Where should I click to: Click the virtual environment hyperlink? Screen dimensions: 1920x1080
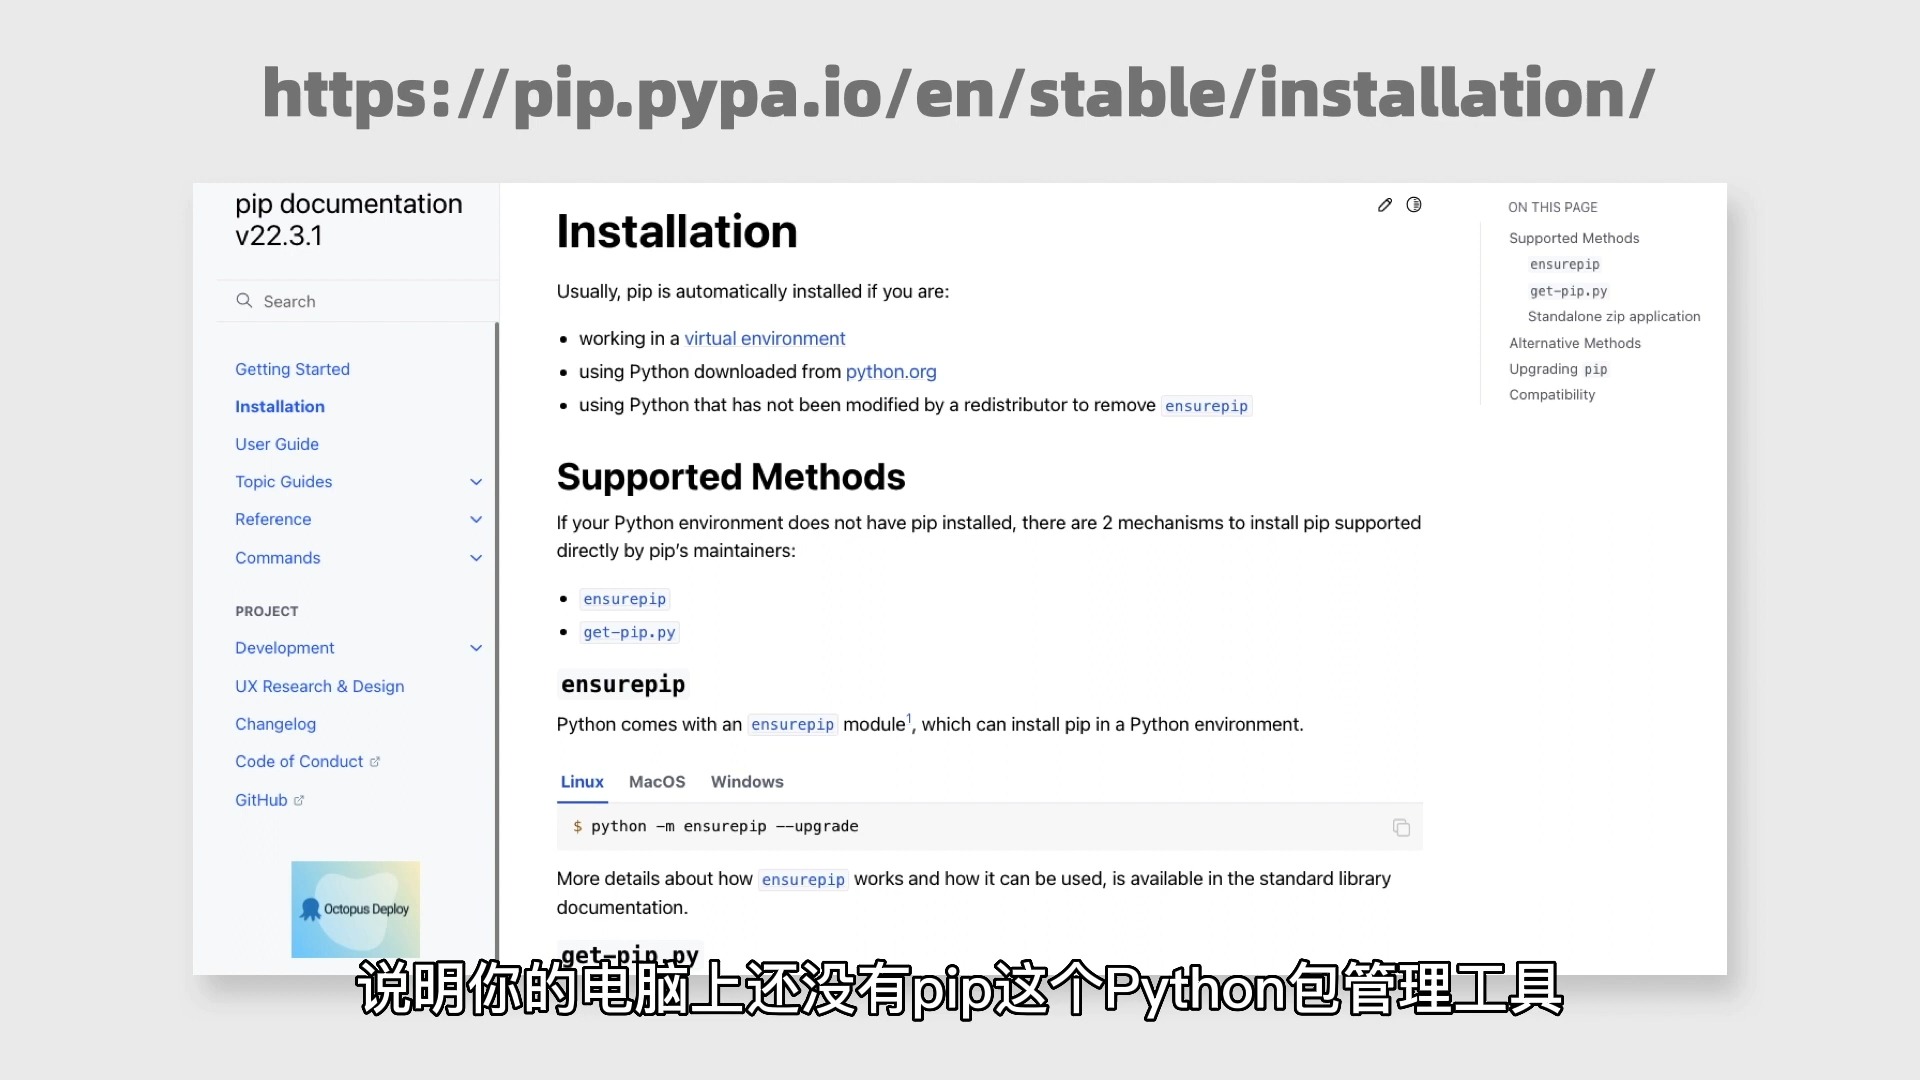(x=766, y=338)
